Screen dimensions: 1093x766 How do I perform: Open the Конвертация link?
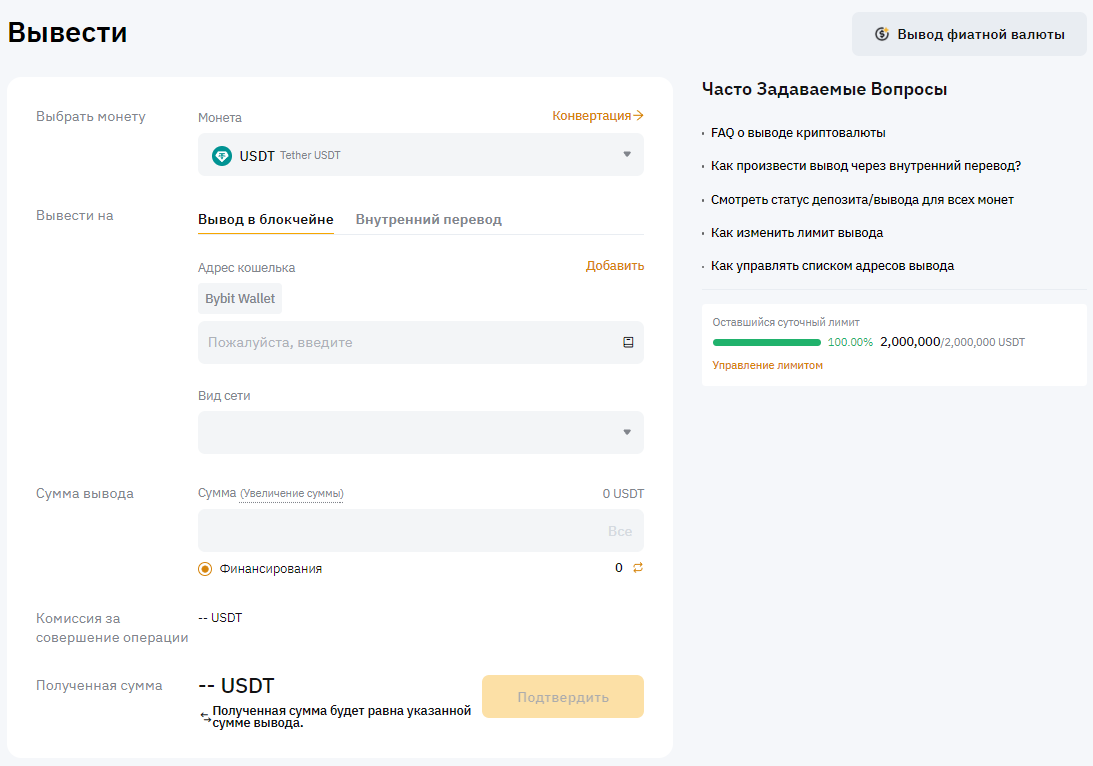pos(592,116)
